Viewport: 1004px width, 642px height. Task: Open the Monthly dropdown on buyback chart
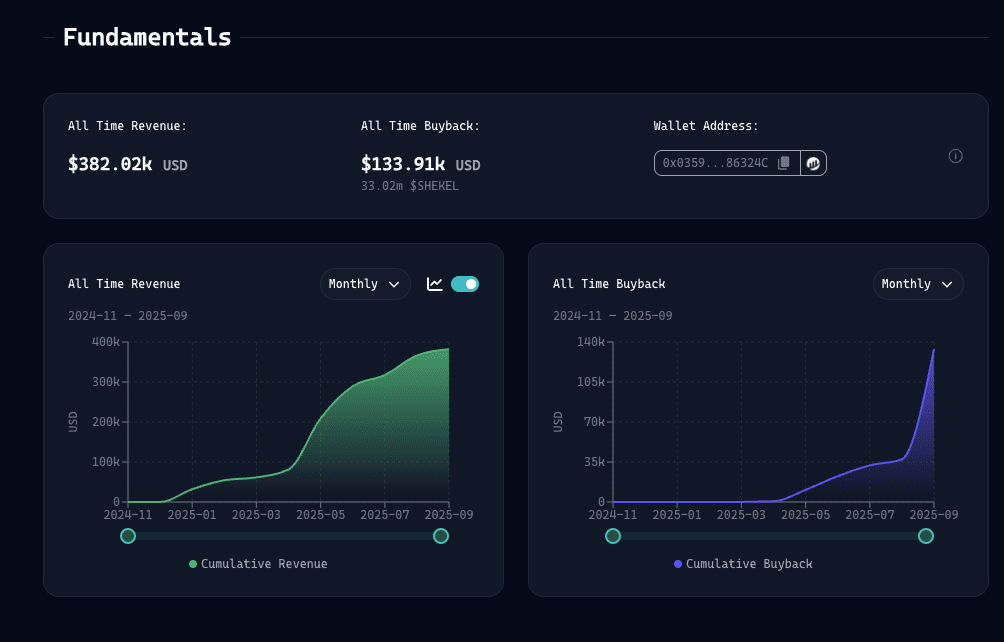tap(918, 284)
